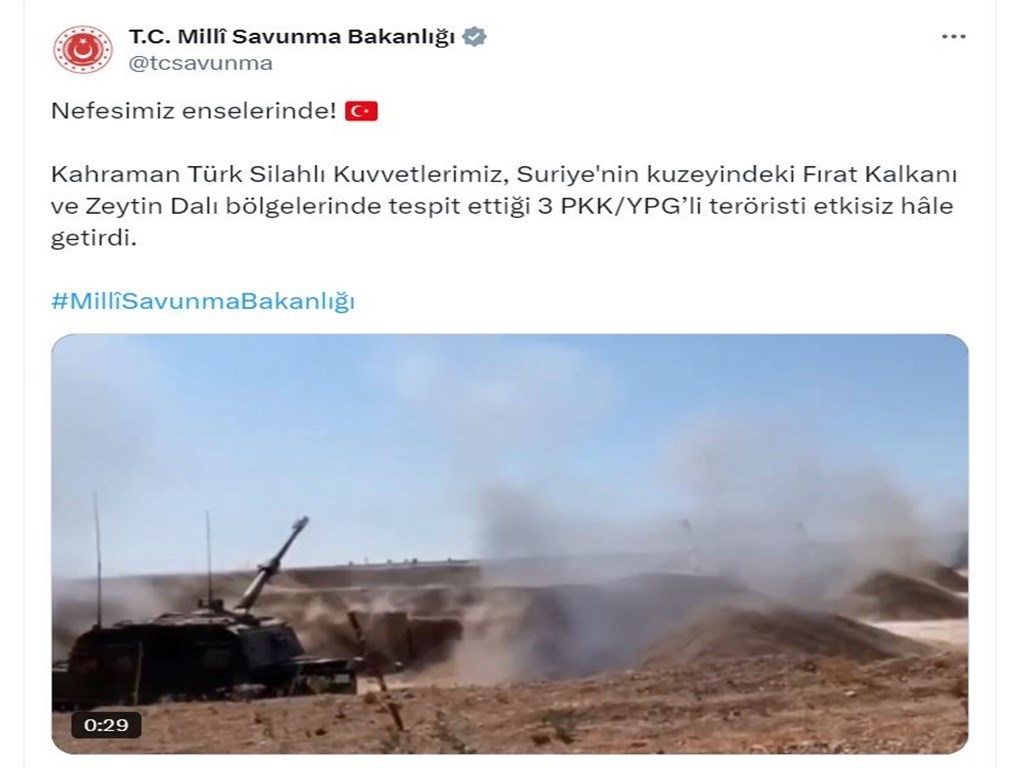The height and width of the screenshot is (768, 1024).
Task: Click the "Nefesimiz enselerinde!" headline text
Action: 193,111
